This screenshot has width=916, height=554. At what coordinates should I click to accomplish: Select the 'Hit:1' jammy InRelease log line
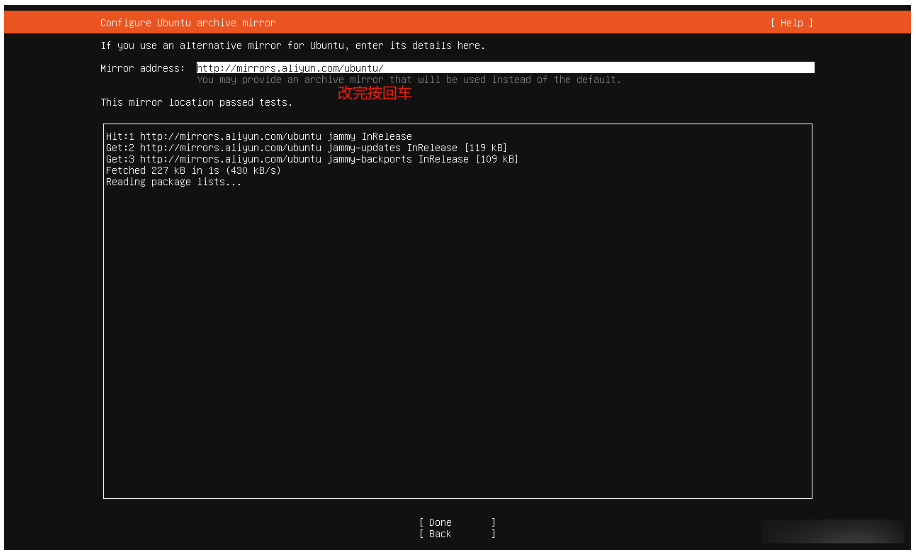(258, 137)
